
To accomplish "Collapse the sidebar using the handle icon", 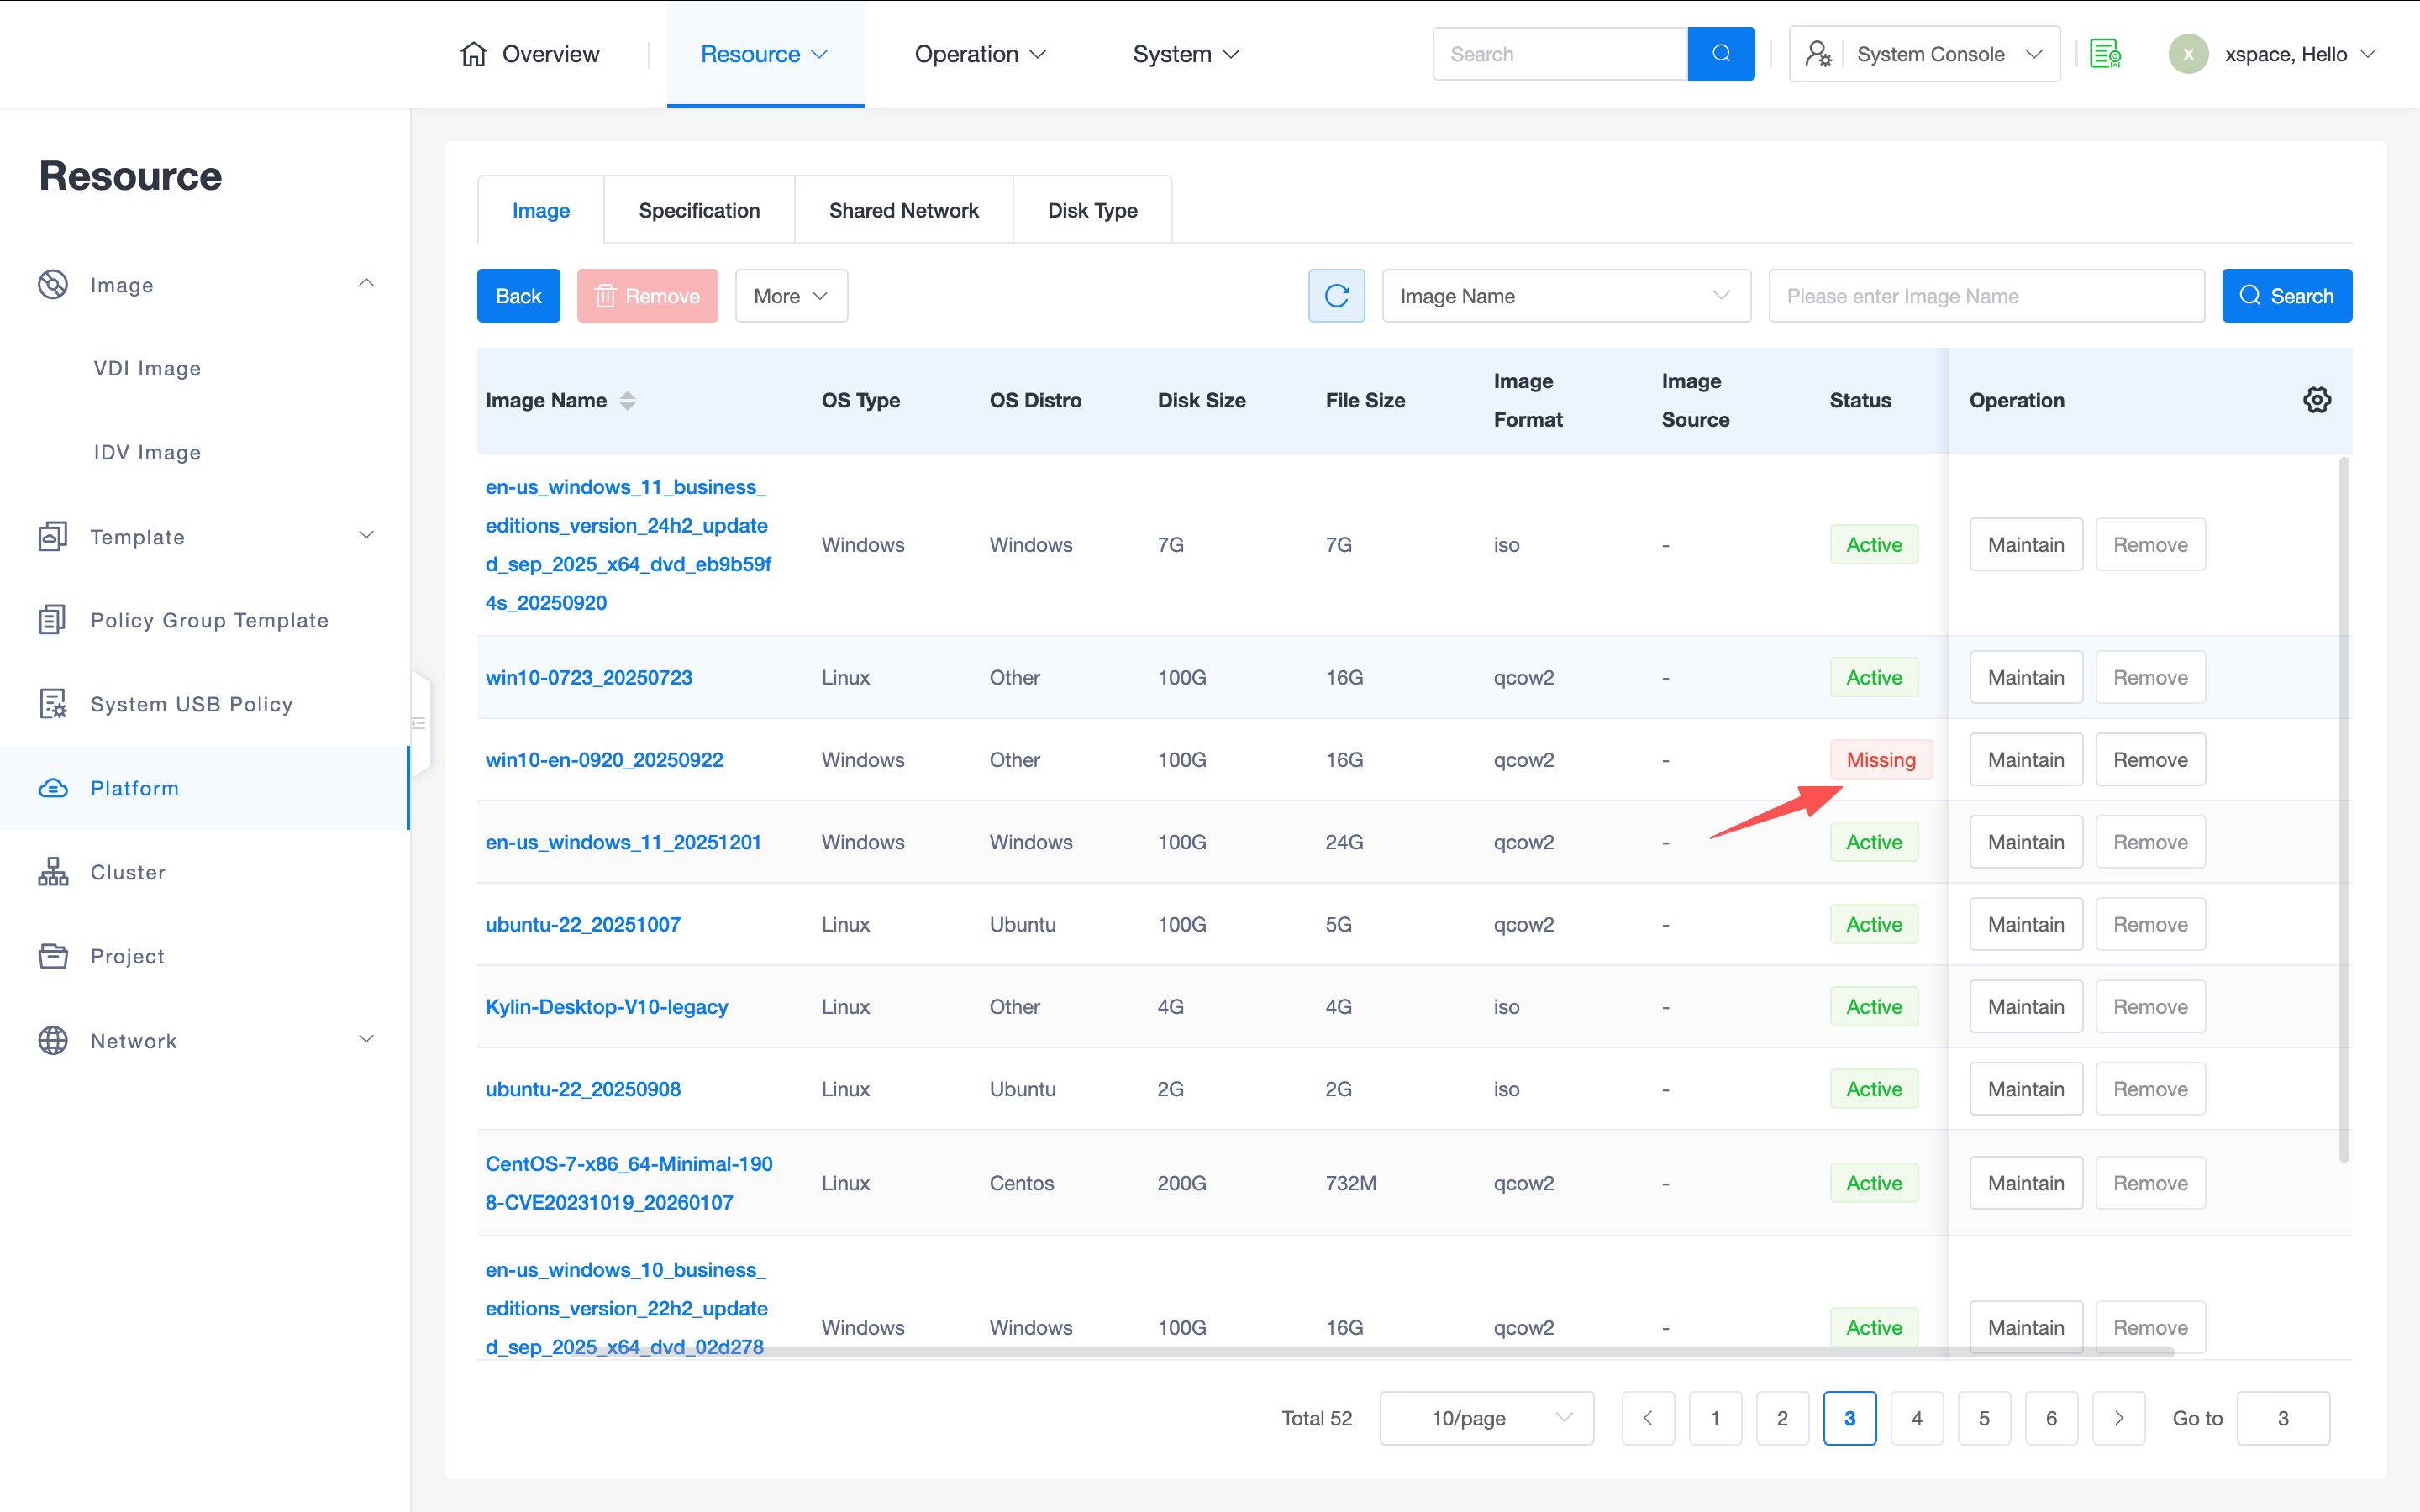I will click(419, 723).
